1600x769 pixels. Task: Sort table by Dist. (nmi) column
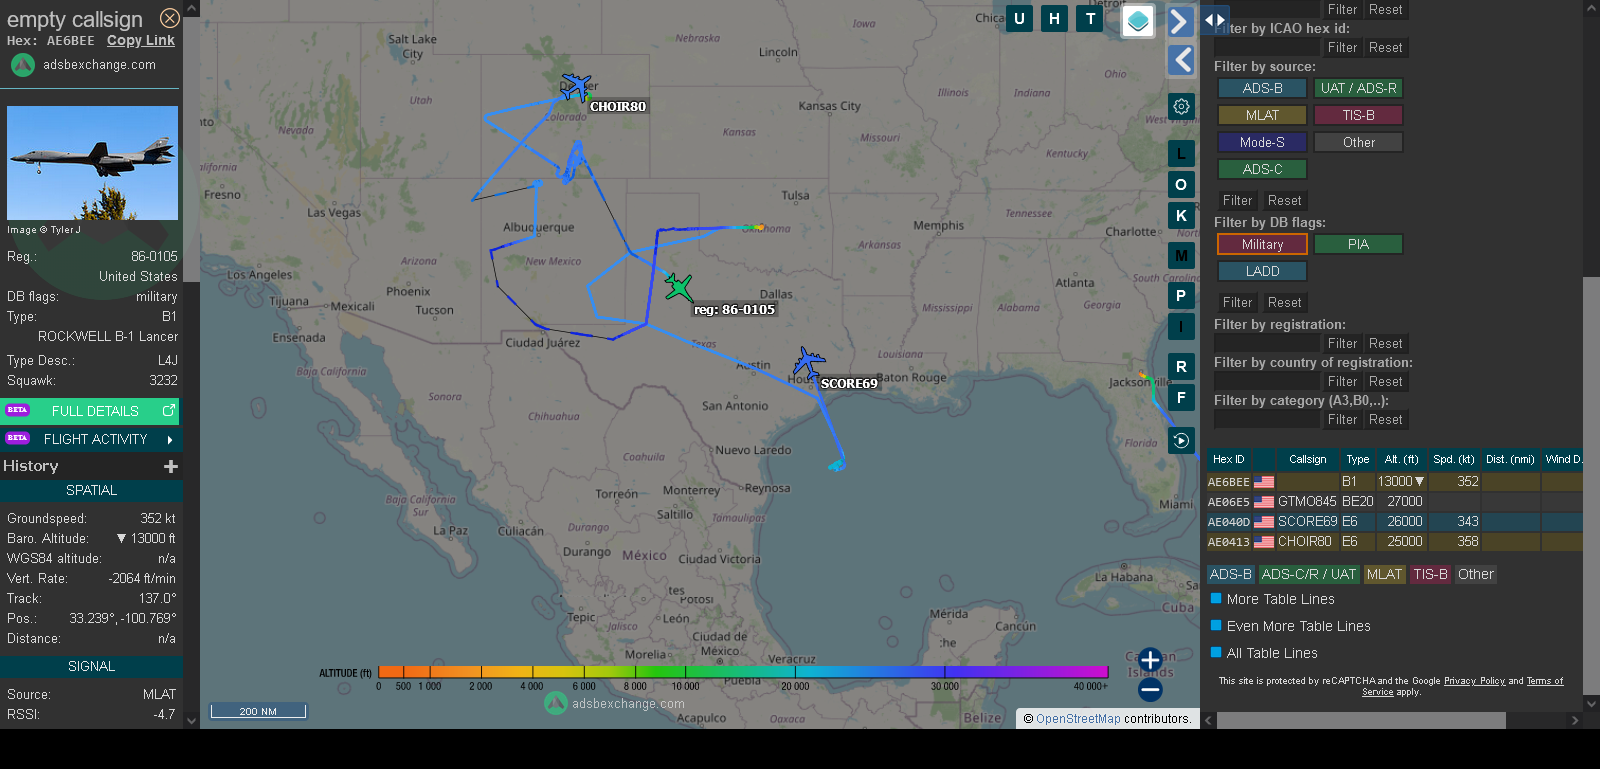click(x=1510, y=459)
